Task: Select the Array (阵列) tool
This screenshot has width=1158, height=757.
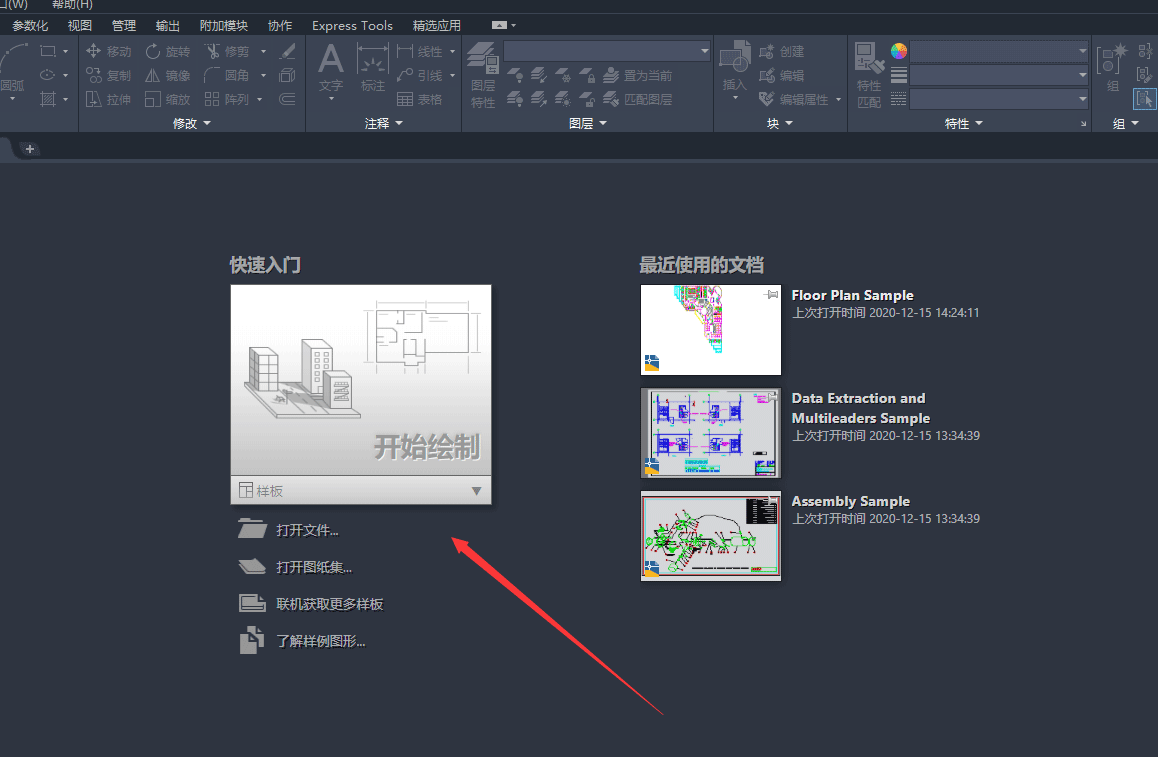Action: (x=227, y=99)
